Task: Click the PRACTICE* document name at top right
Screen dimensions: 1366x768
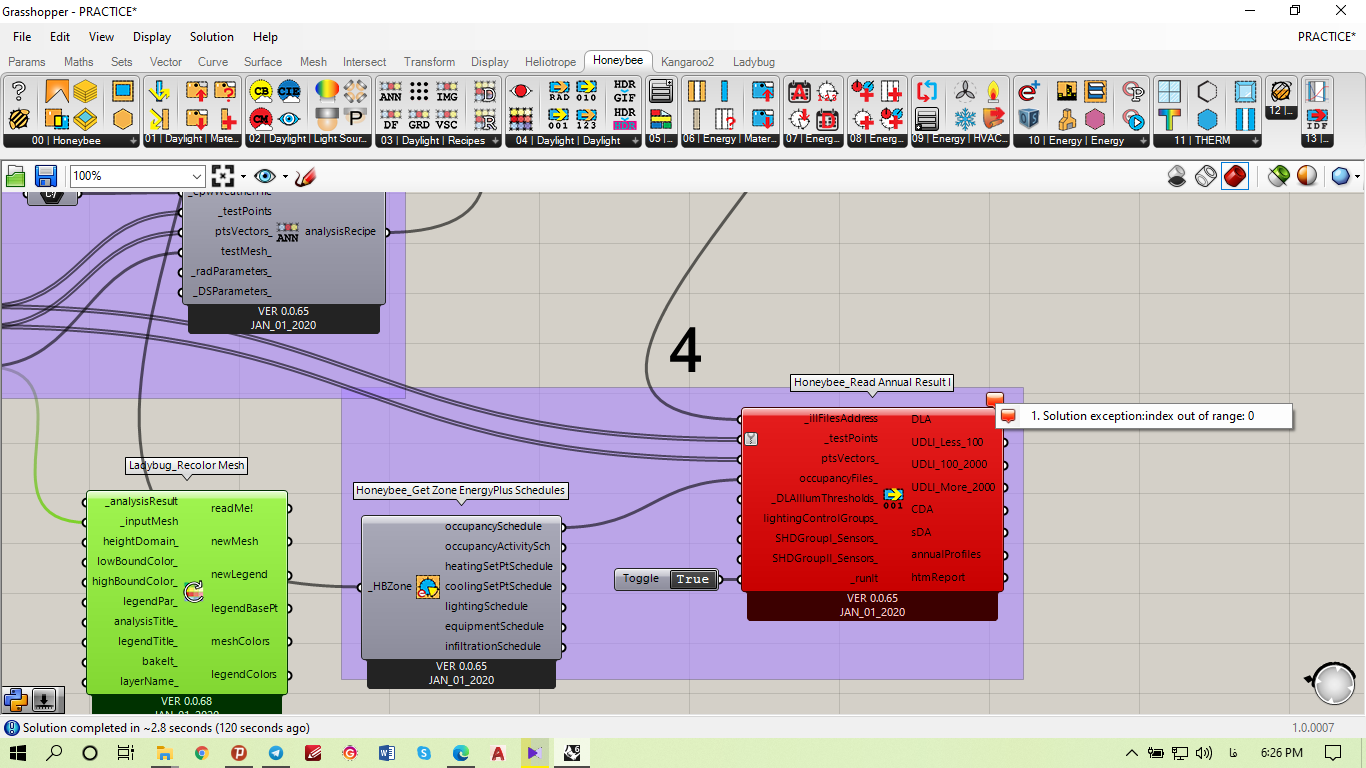Action: 1327,37
